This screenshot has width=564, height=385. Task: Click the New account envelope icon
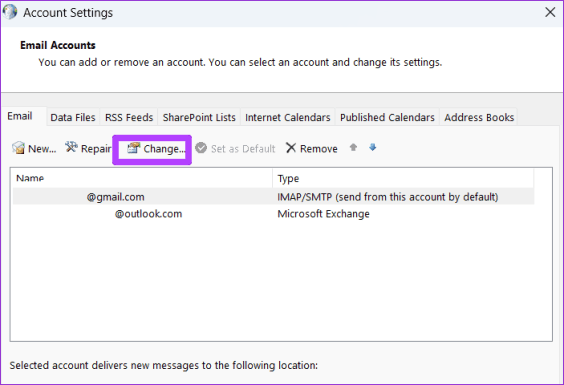pos(18,148)
